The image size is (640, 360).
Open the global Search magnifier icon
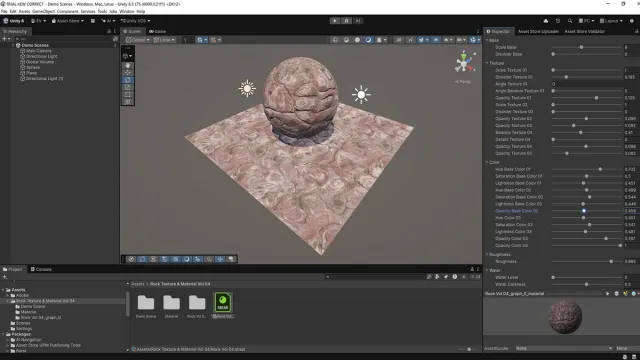click(570, 21)
